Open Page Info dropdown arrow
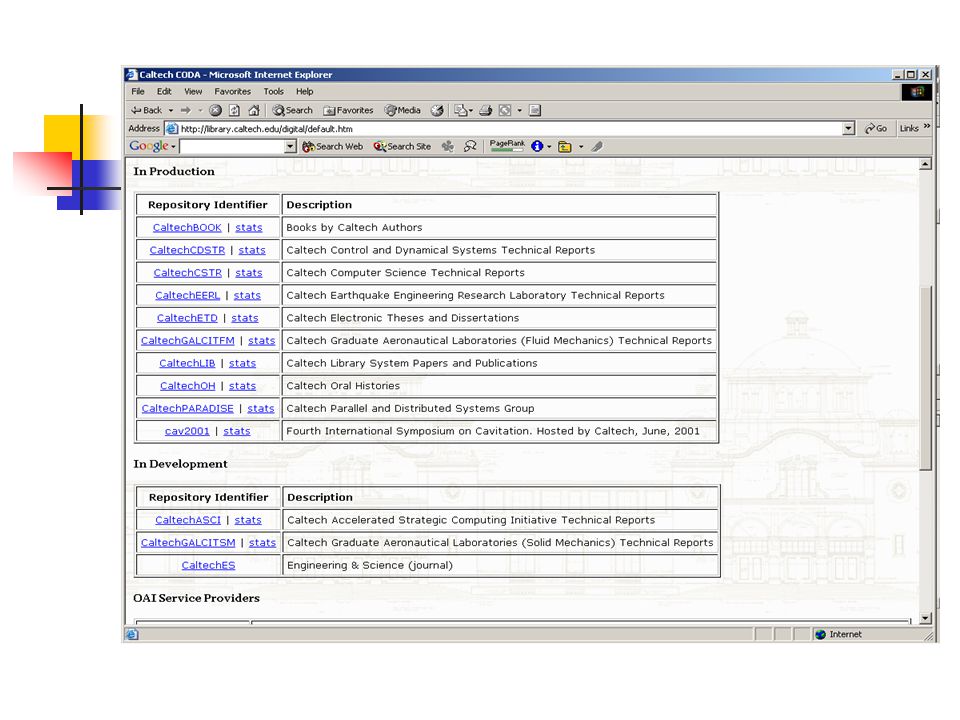The image size is (960, 720). 549,147
